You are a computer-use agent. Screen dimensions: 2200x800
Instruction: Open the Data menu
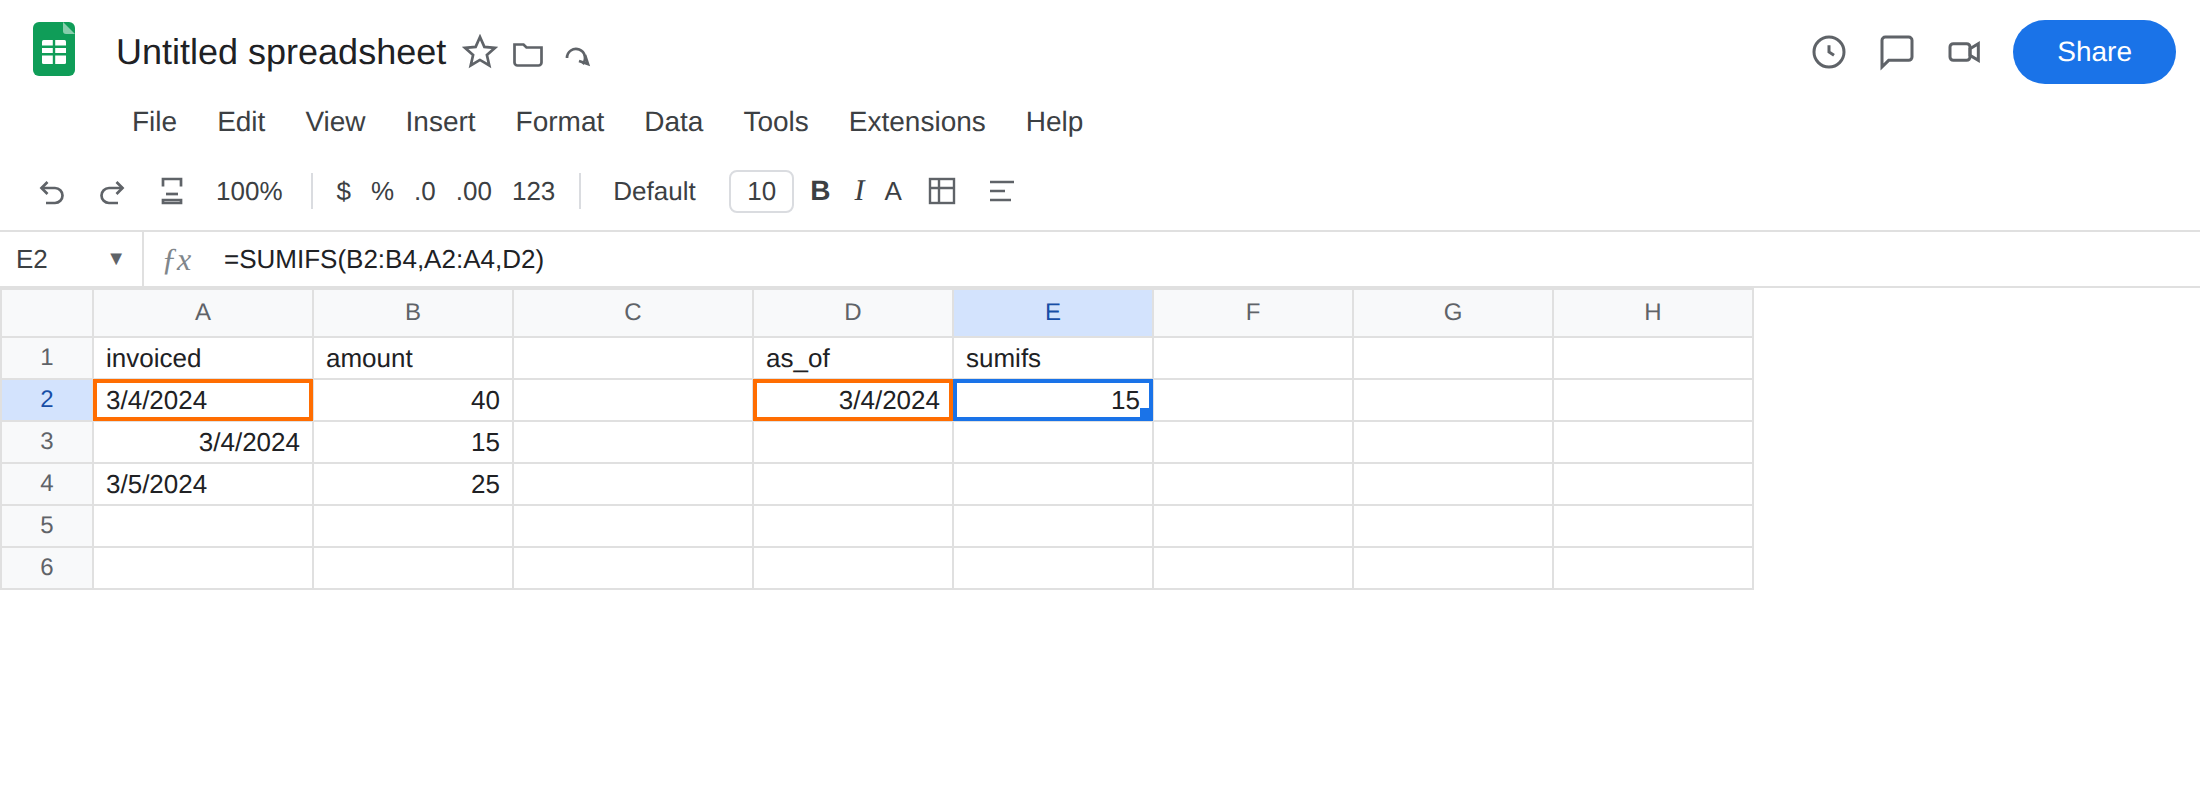tap(673, 122)
